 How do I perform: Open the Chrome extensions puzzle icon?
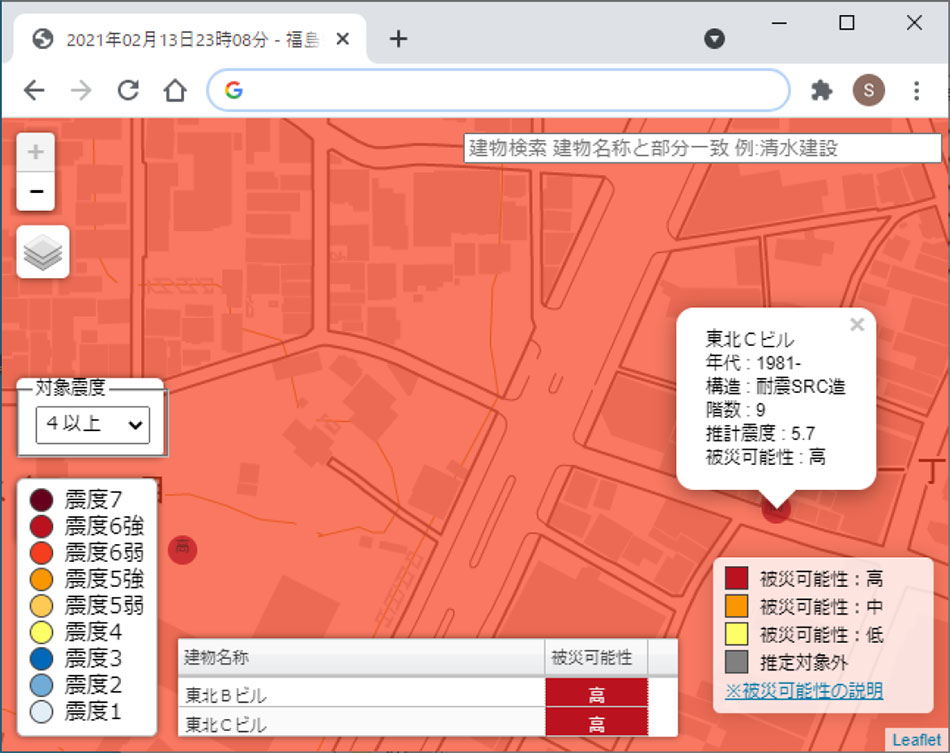click(x=821, y=90)
